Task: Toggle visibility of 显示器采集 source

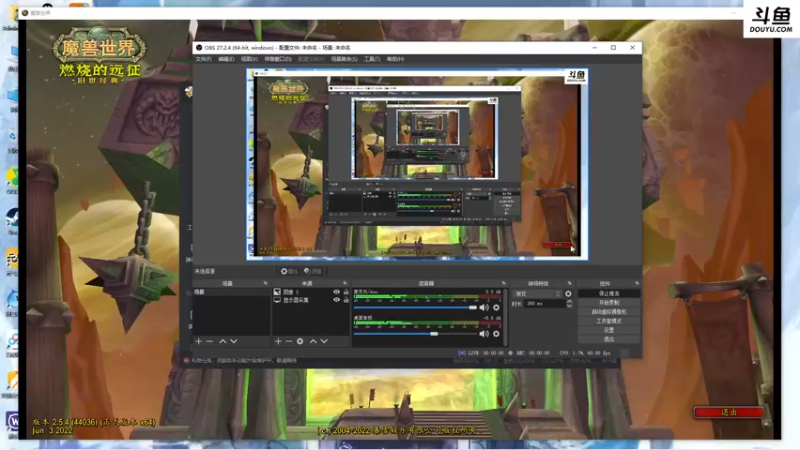Action: 336,300
